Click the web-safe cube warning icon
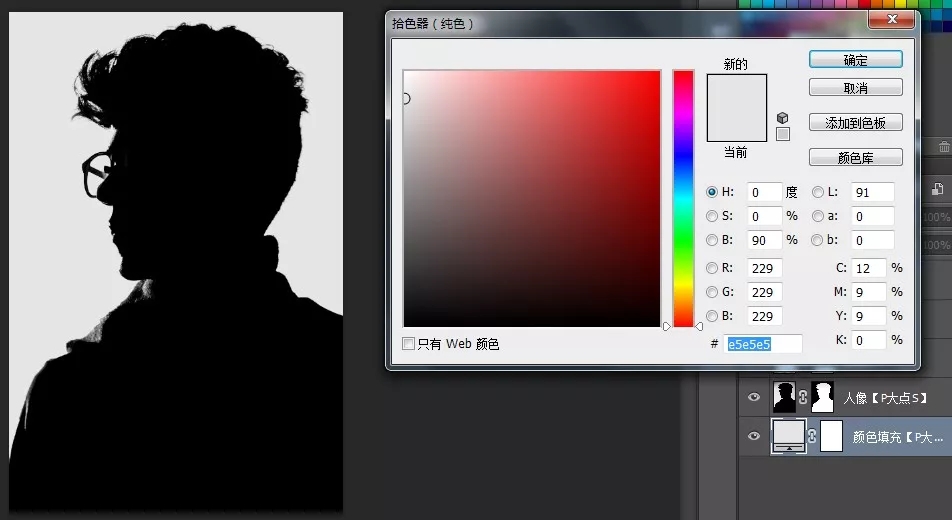Screen dimensions: 952x520 point(783,118)
